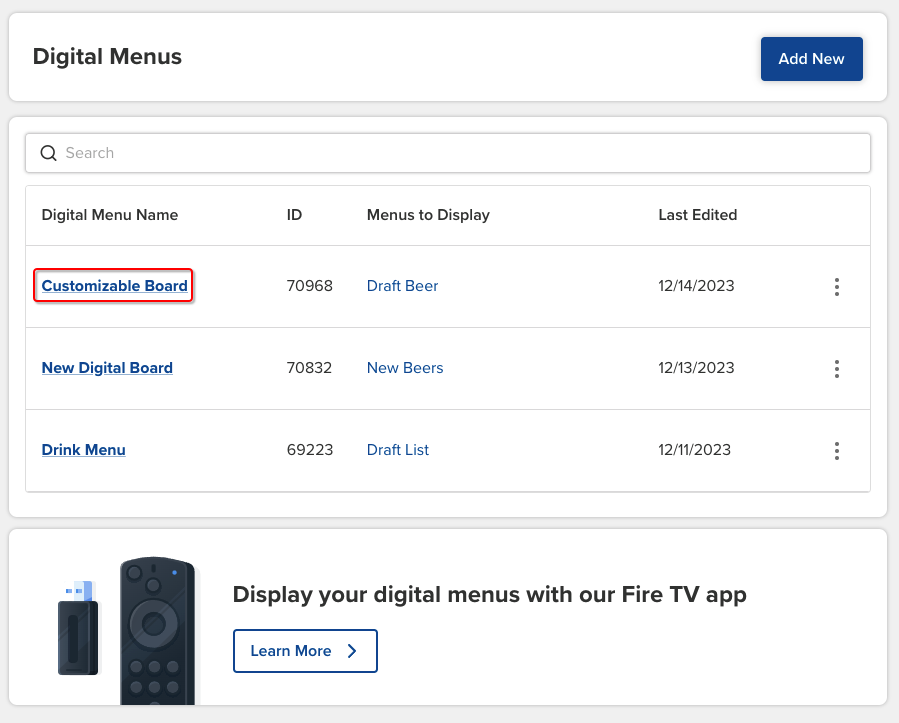Open the New Digital Board digital menu
Screen dimensions: 899x723
pos(107,368)
